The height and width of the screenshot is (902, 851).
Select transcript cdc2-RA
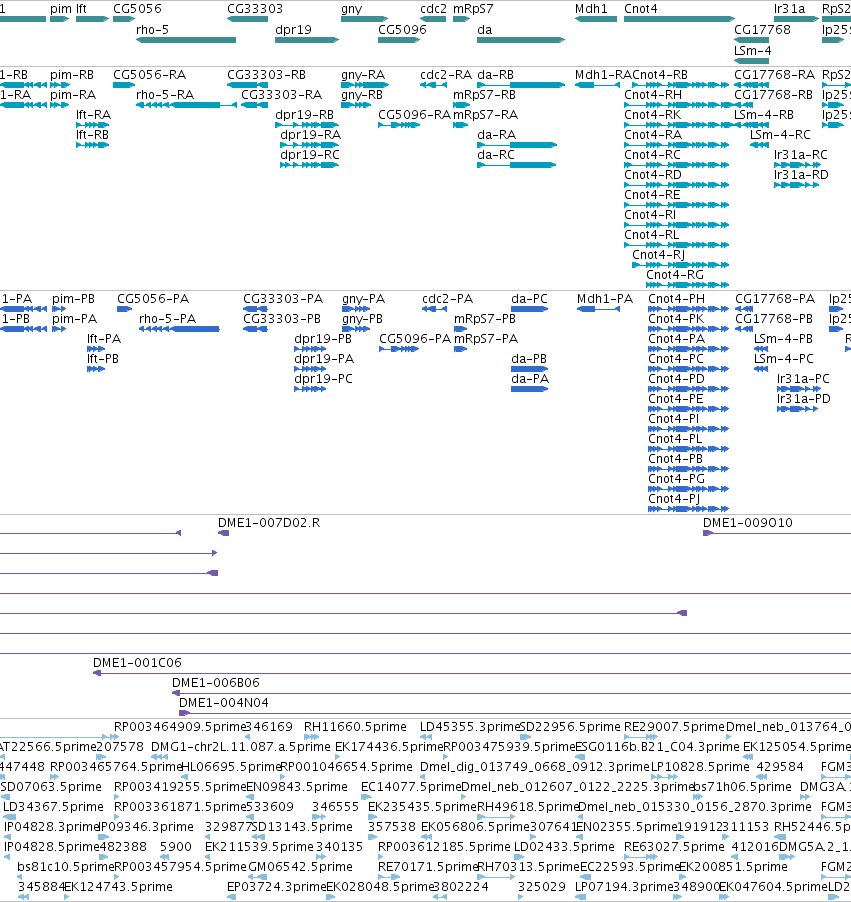446,75
